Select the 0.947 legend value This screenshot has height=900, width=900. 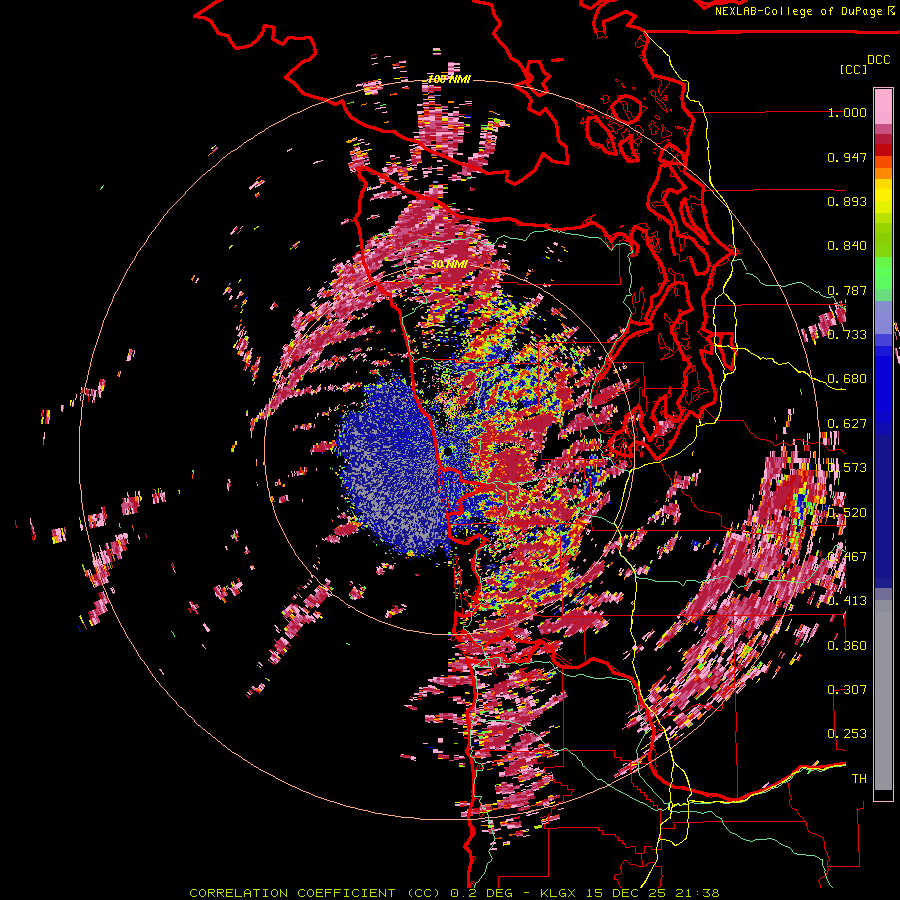(x=847, y=157)
